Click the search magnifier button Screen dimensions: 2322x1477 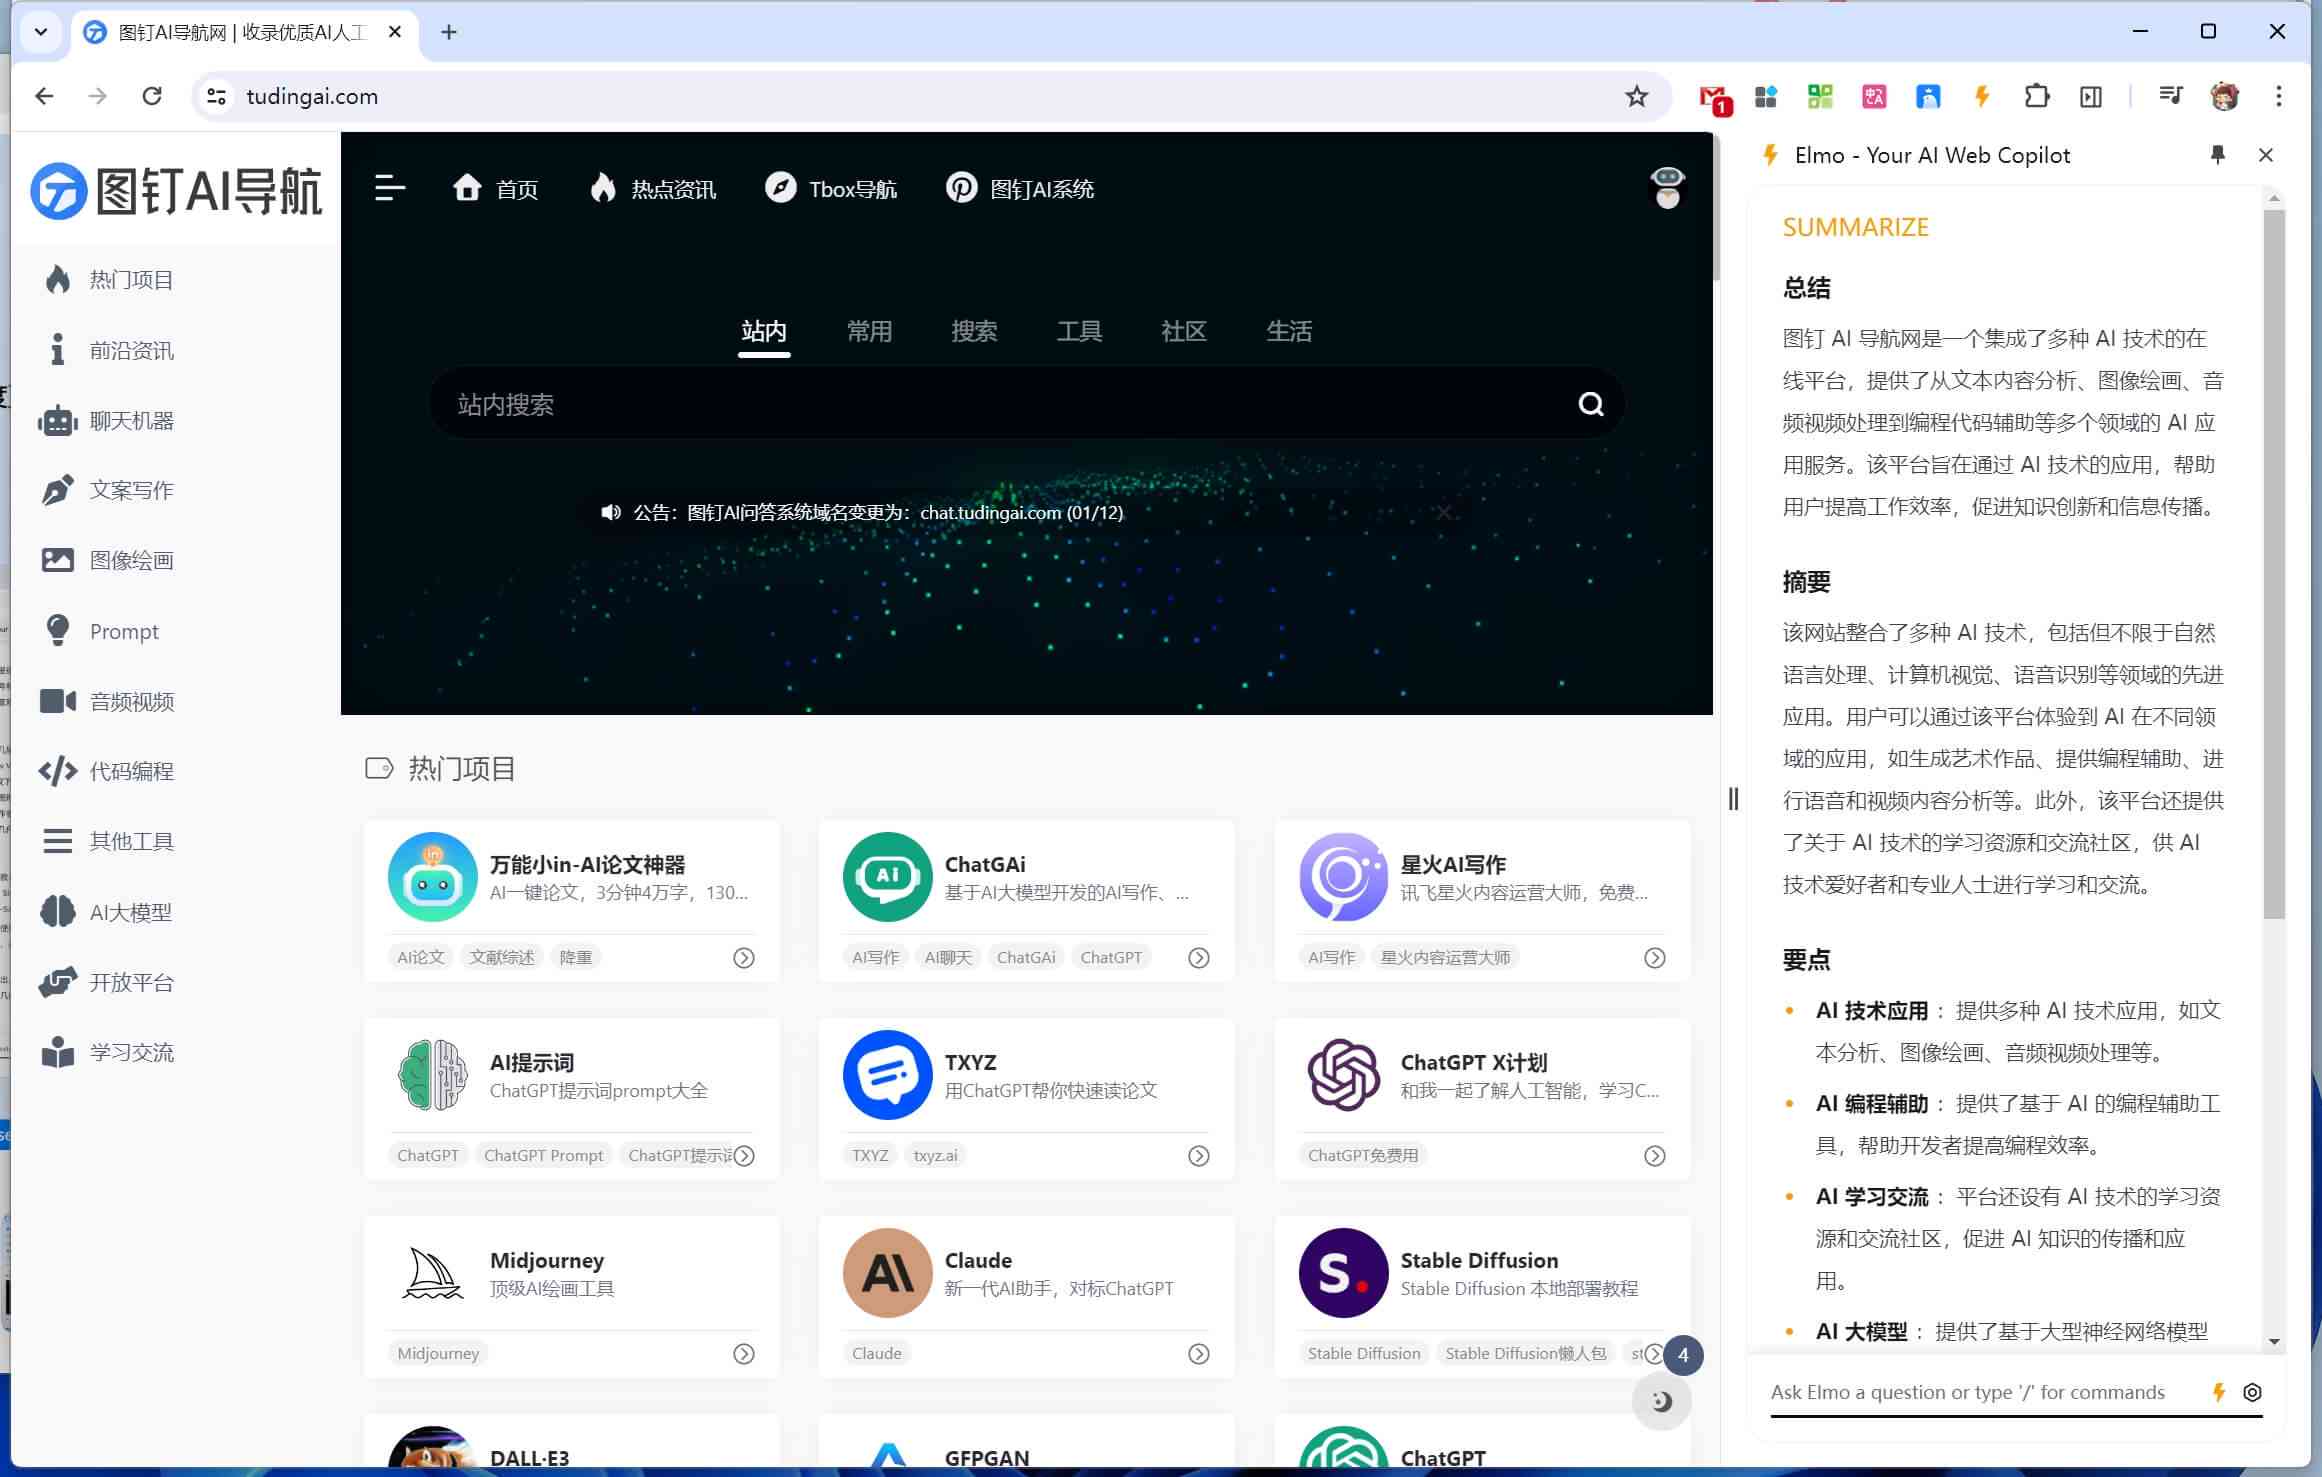1589,403
